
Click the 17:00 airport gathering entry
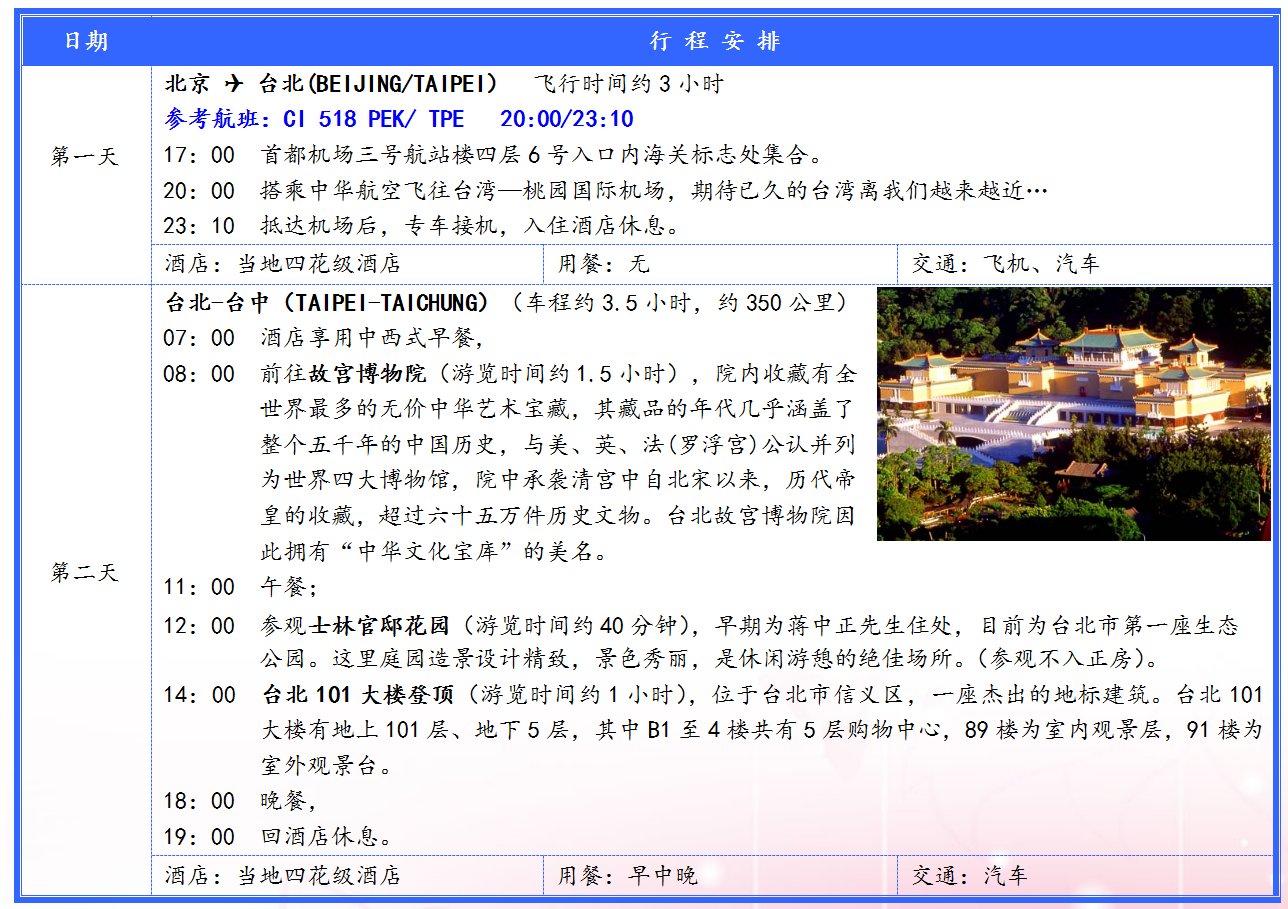pos(492,155)
